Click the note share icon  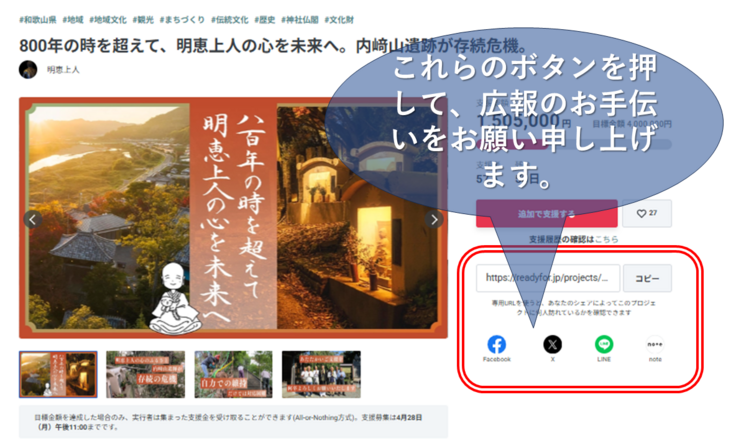click(655, 345)
